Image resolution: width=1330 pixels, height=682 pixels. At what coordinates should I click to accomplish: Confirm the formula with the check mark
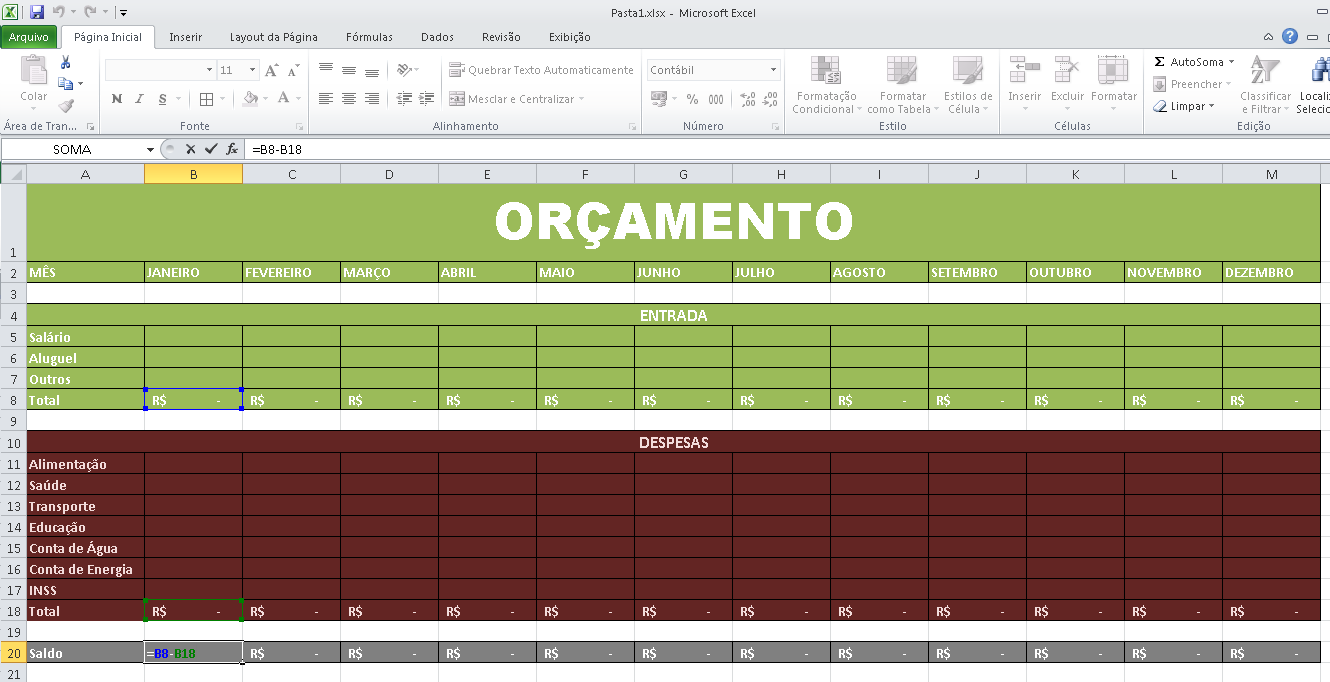[x=211, y=148]
